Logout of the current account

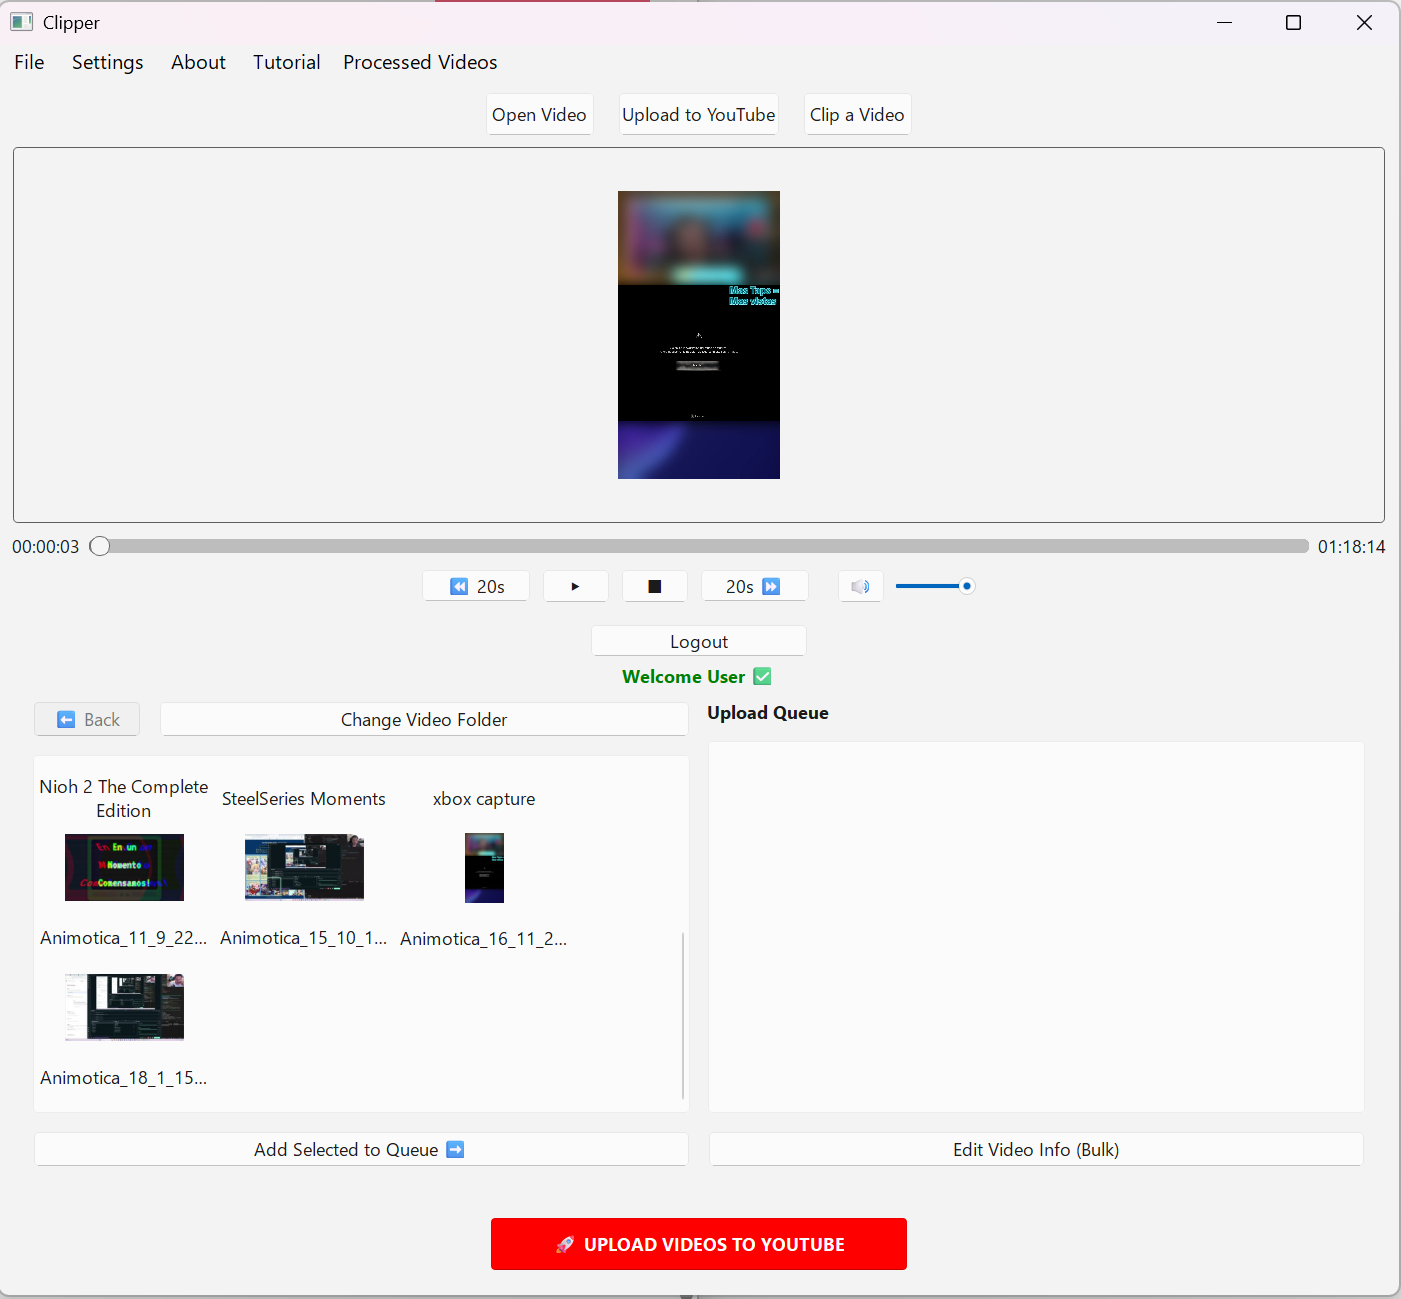[698, 641]
